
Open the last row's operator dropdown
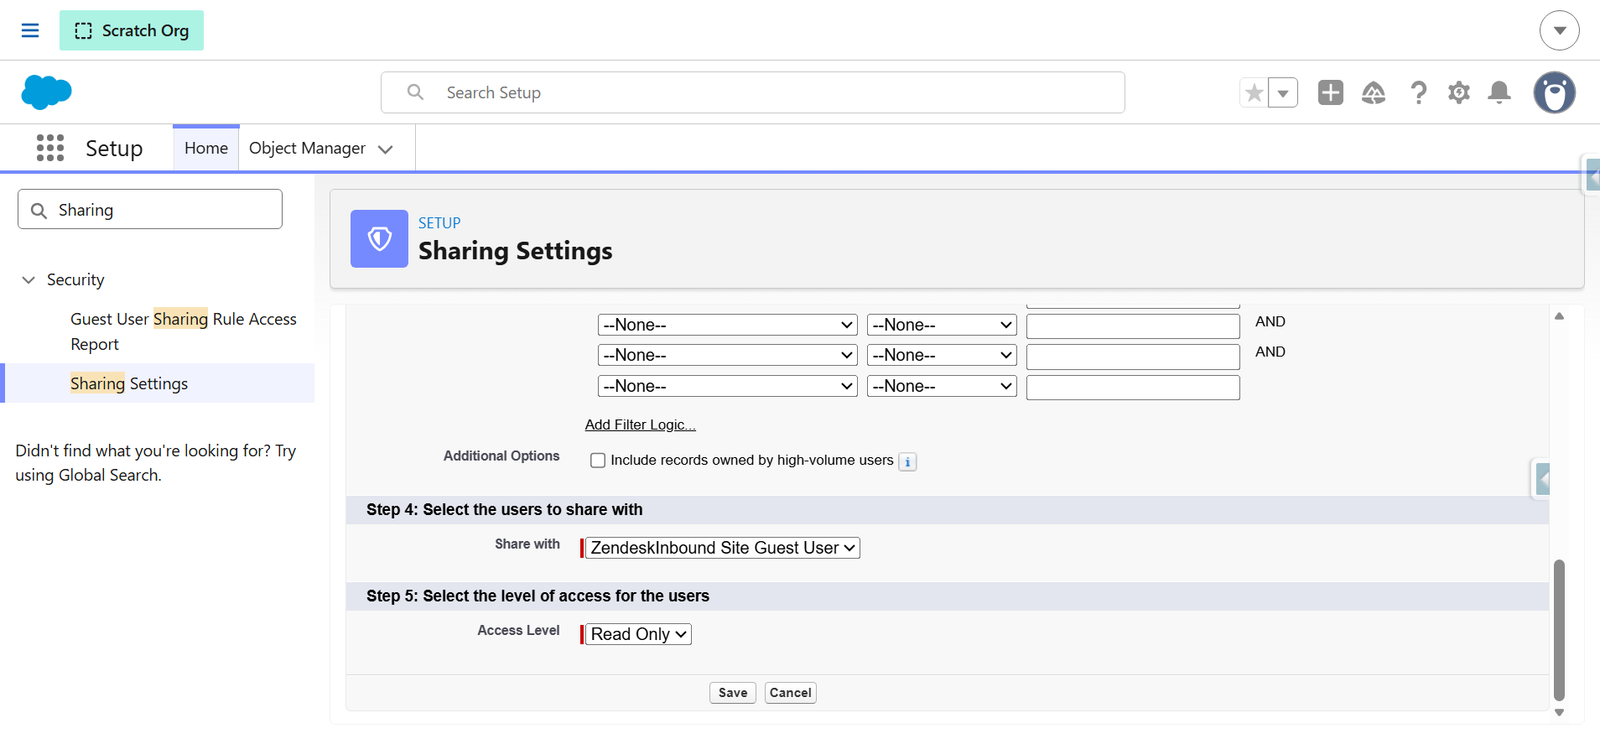[942, 386]
